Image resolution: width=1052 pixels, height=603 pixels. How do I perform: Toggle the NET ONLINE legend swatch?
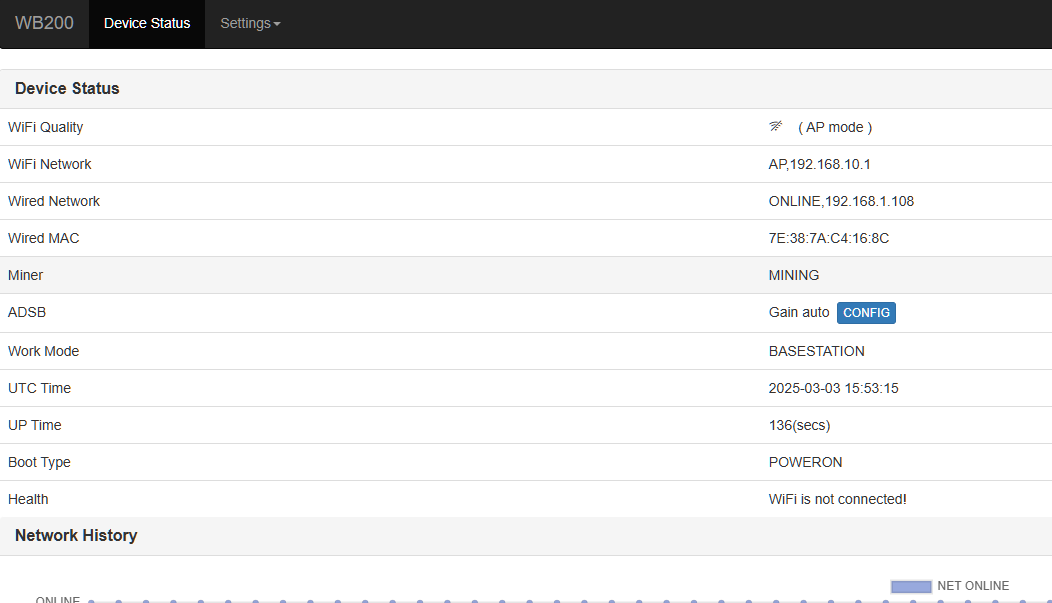tap(910, 586)
